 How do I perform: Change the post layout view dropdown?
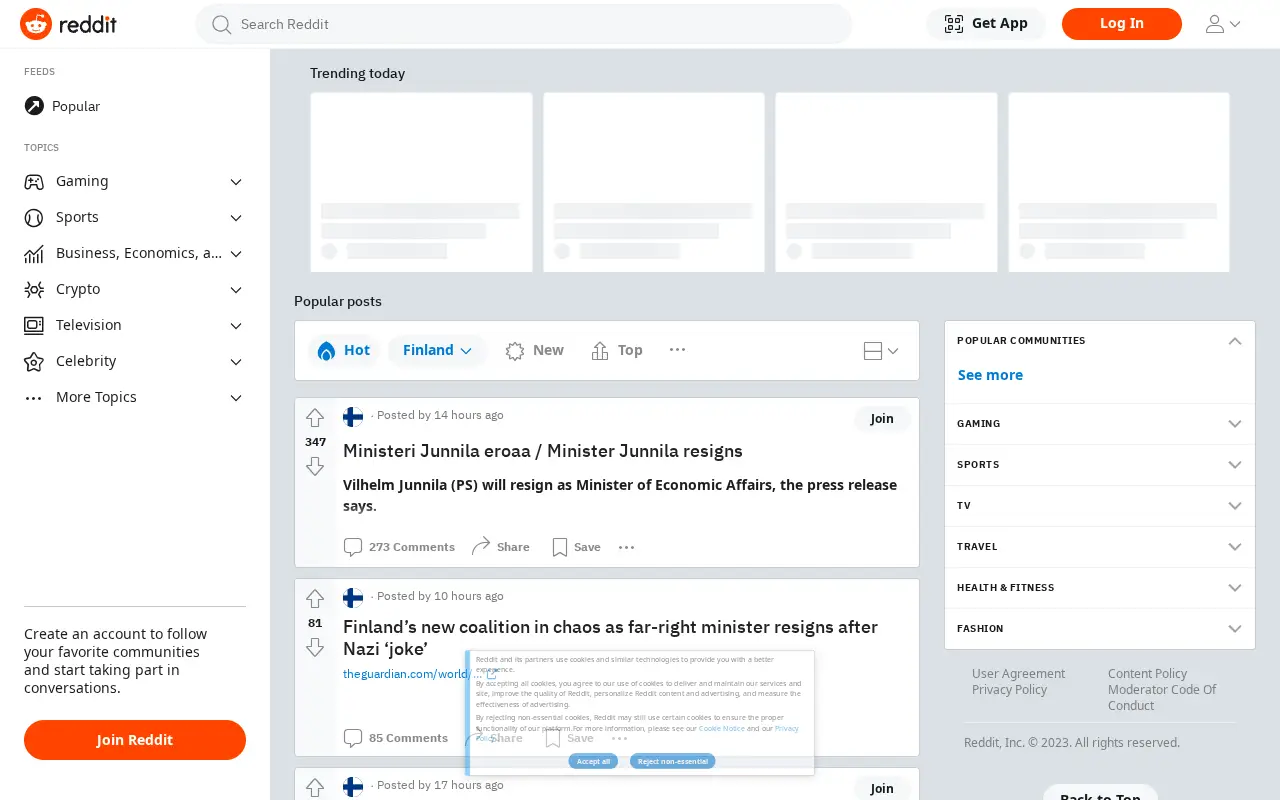[x=881, y=351]
